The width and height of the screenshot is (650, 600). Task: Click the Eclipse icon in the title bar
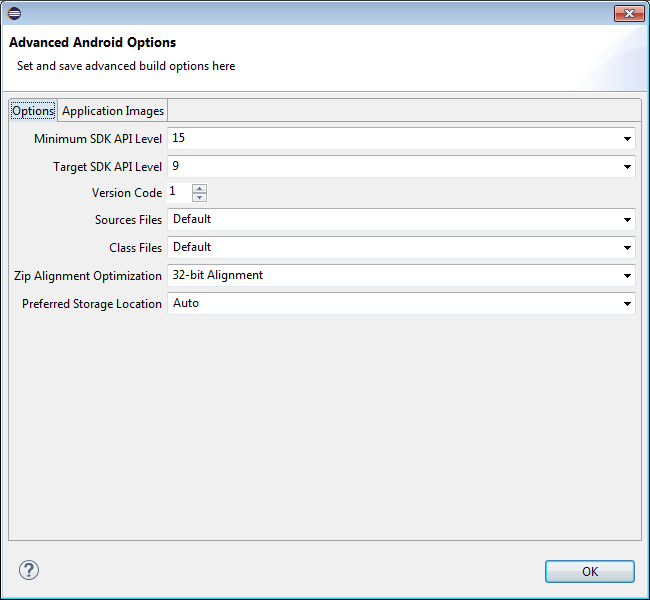(x=14, y=13)
